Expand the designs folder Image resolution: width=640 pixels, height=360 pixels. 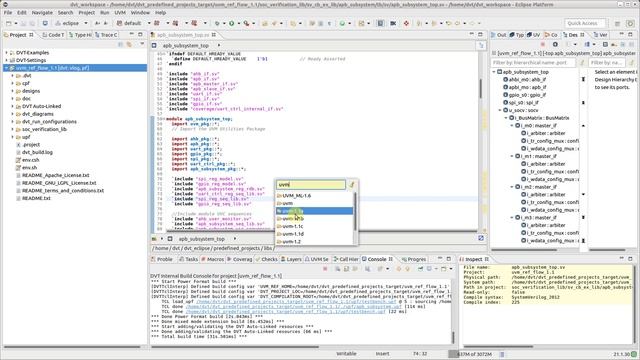pos(13,91)
